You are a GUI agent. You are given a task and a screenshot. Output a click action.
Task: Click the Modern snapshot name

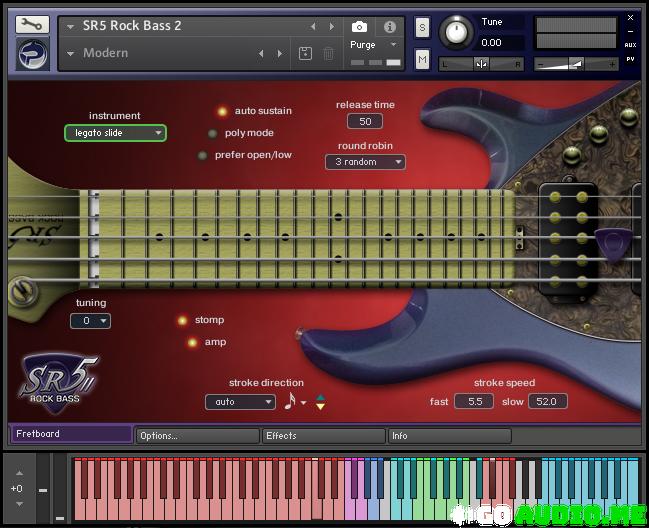(105, 53)
